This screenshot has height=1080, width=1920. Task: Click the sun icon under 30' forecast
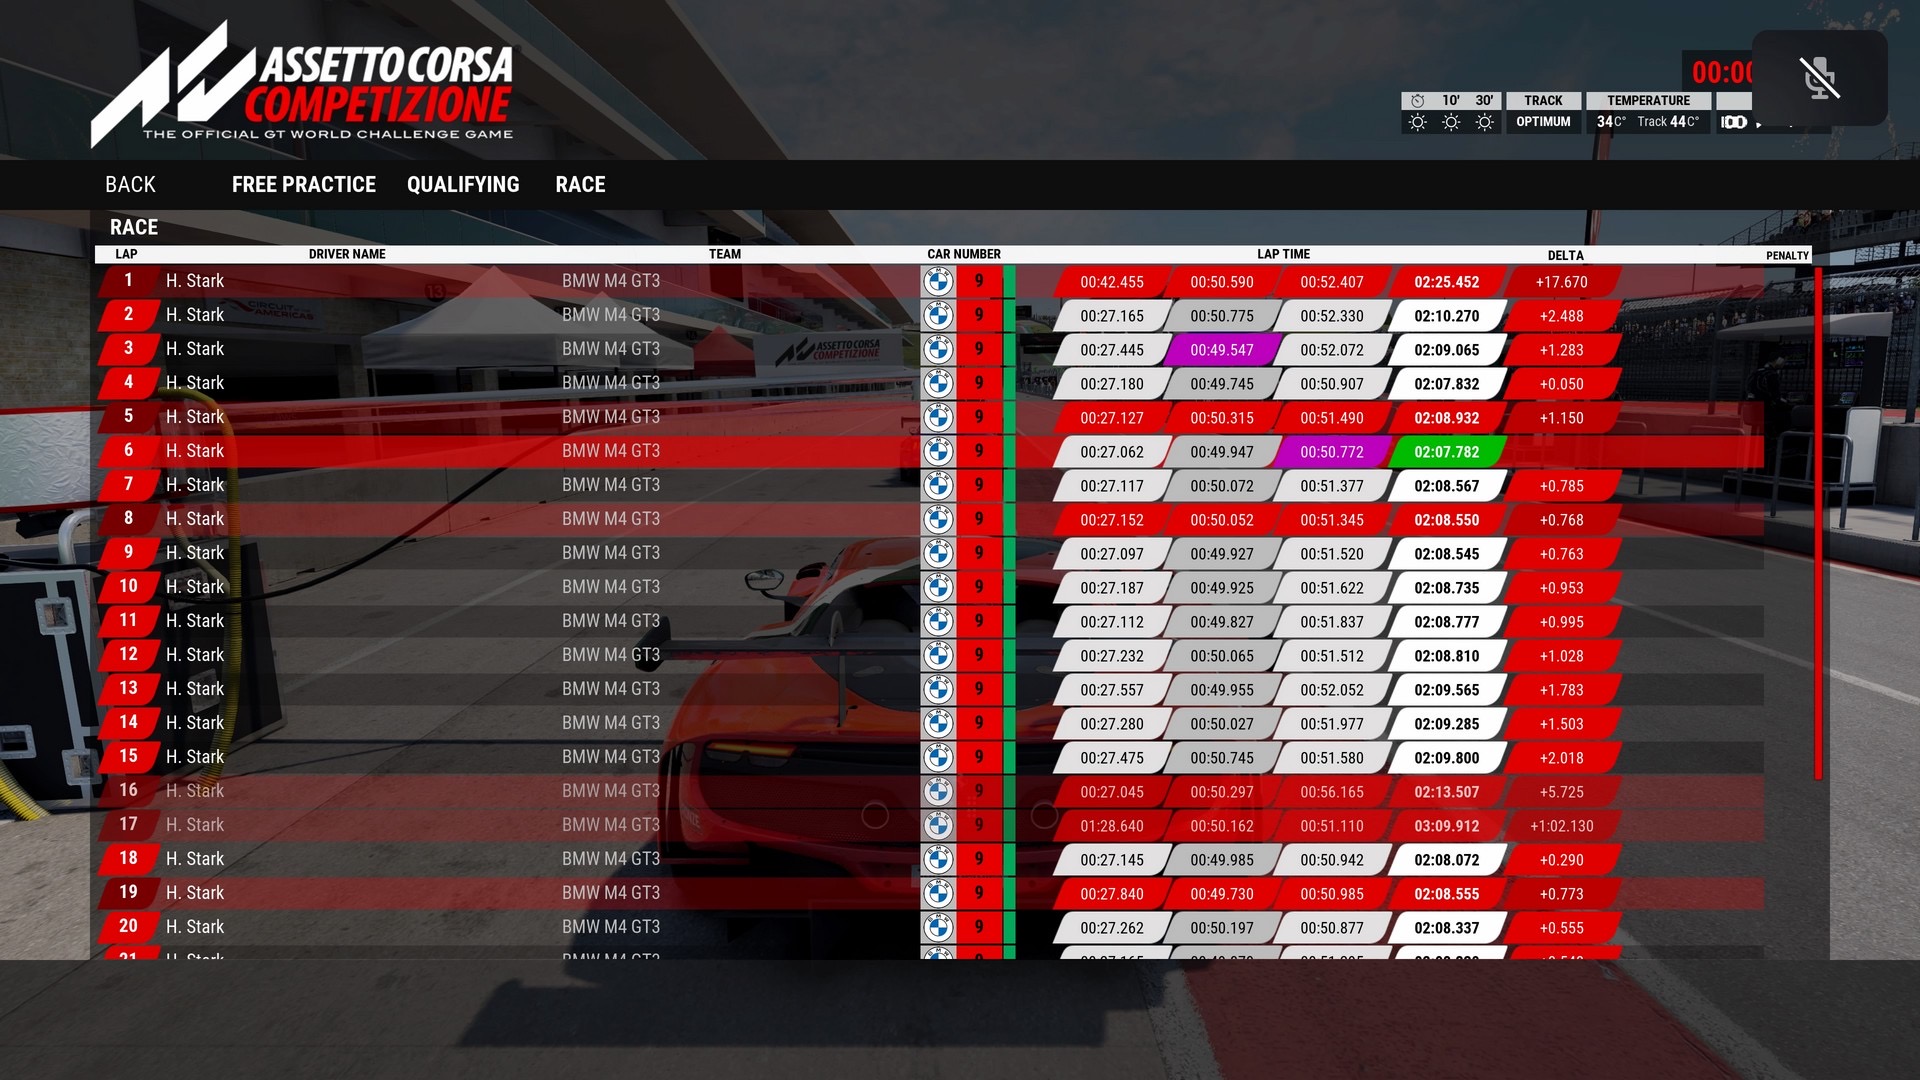pyautogui.click(x=1485, y=122)
